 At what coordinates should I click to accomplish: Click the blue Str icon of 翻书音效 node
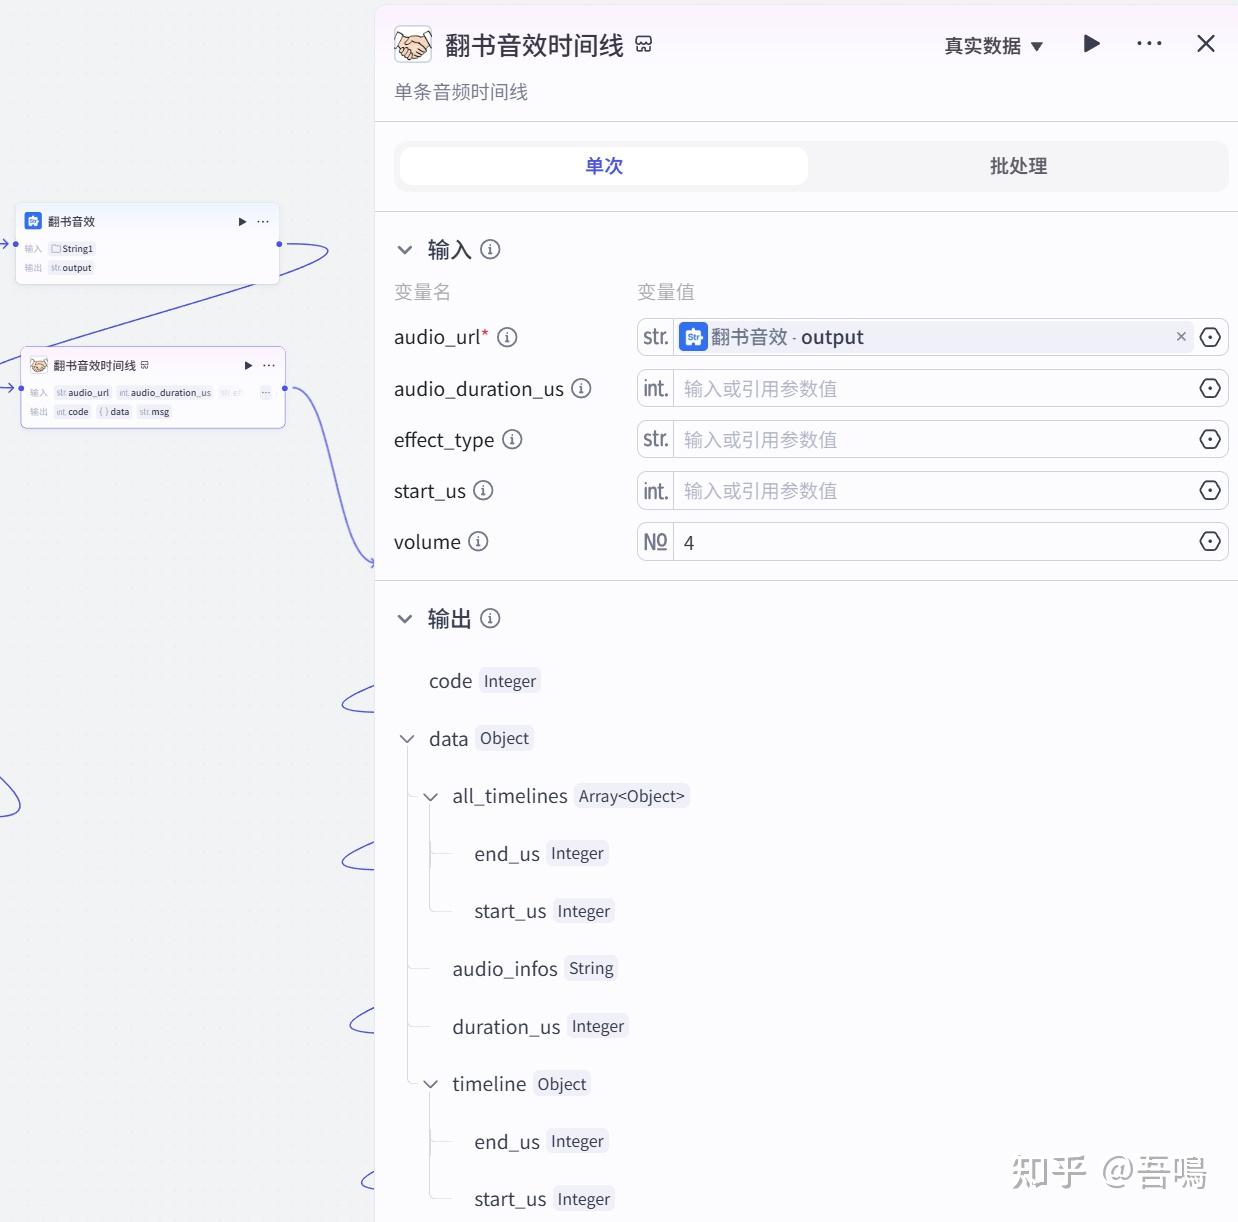tap(33, 221)
